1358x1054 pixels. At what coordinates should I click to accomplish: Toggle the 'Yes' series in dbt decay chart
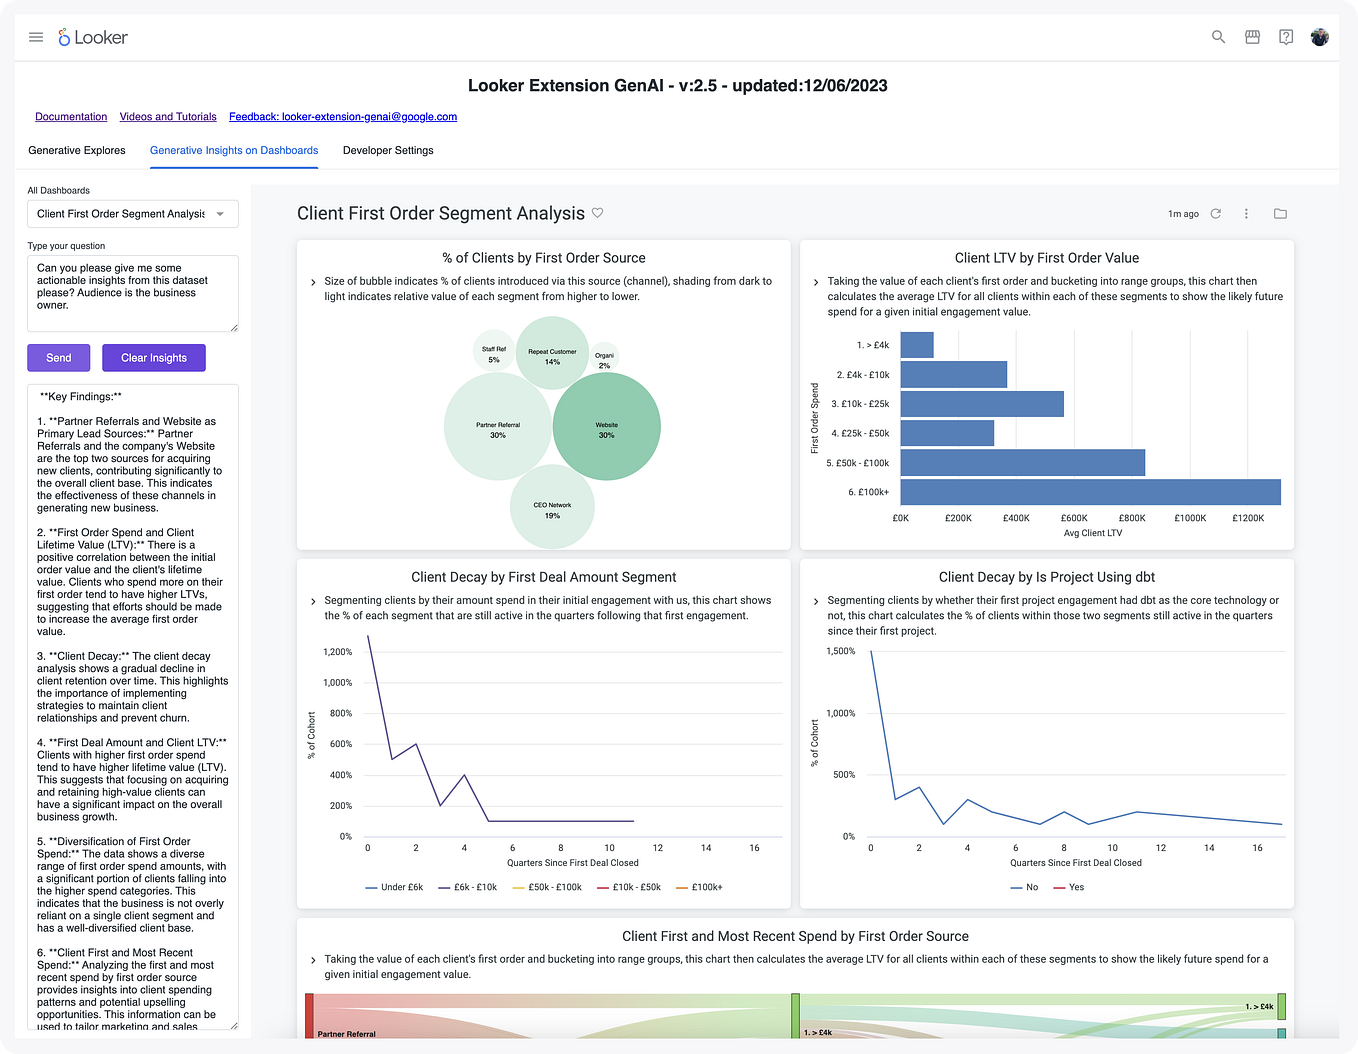[1069, 887]
